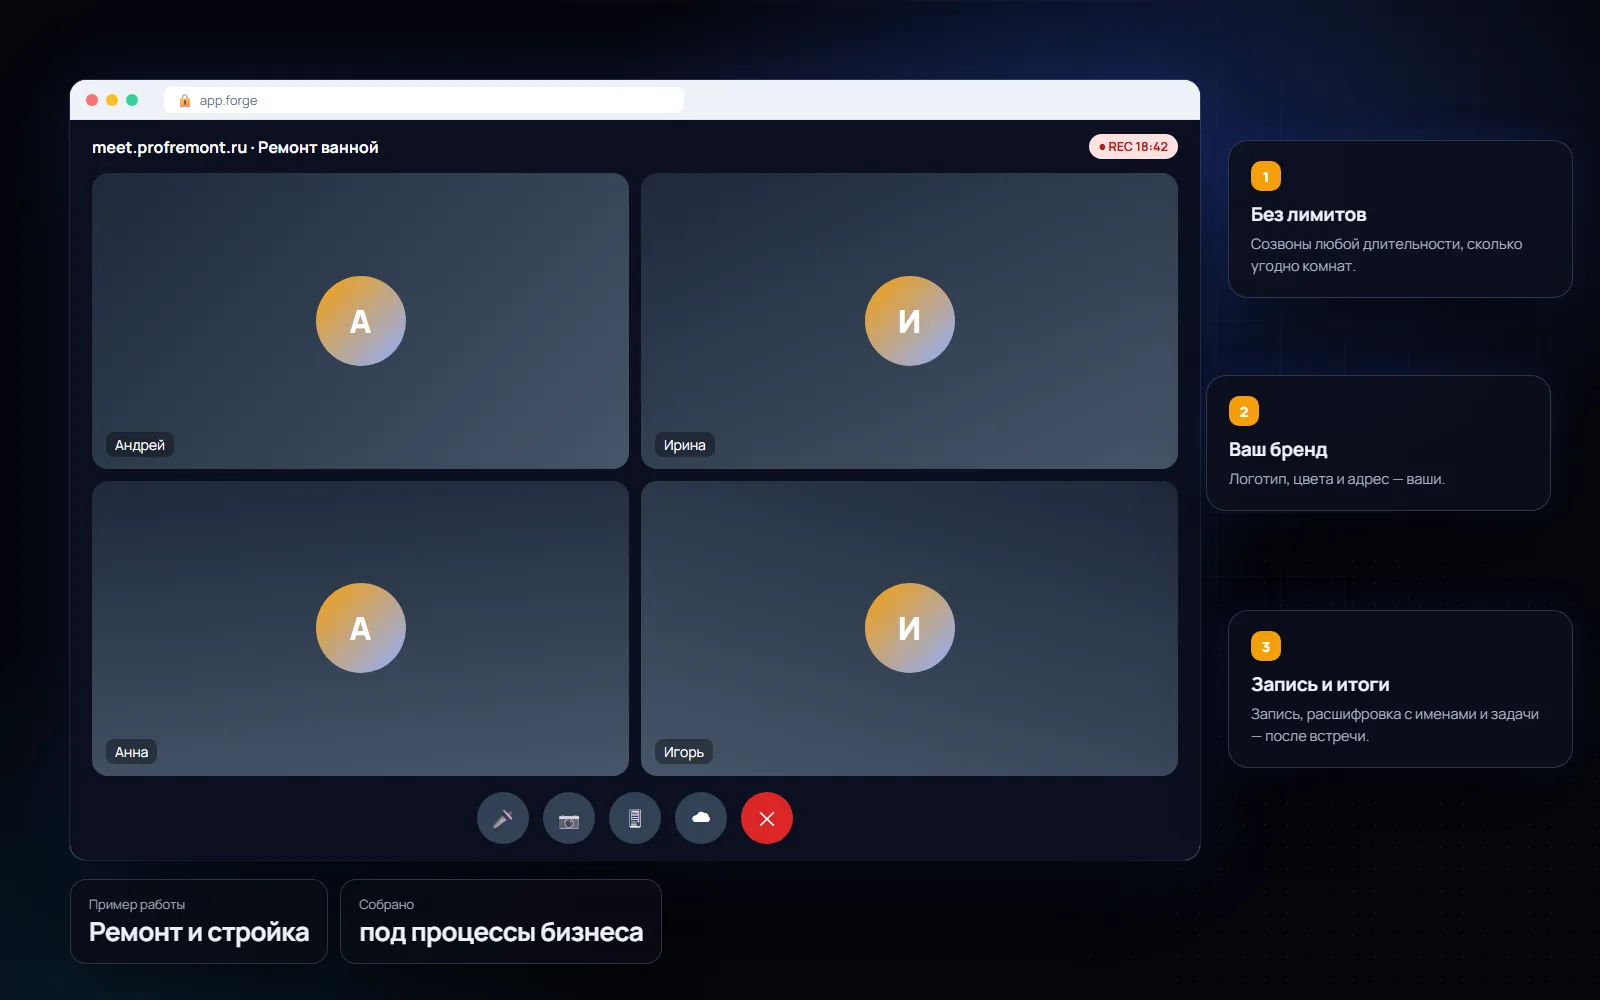Click the REC 18:42 recording indicator
The image size is (1600, 1000).
pos(1133,147)
